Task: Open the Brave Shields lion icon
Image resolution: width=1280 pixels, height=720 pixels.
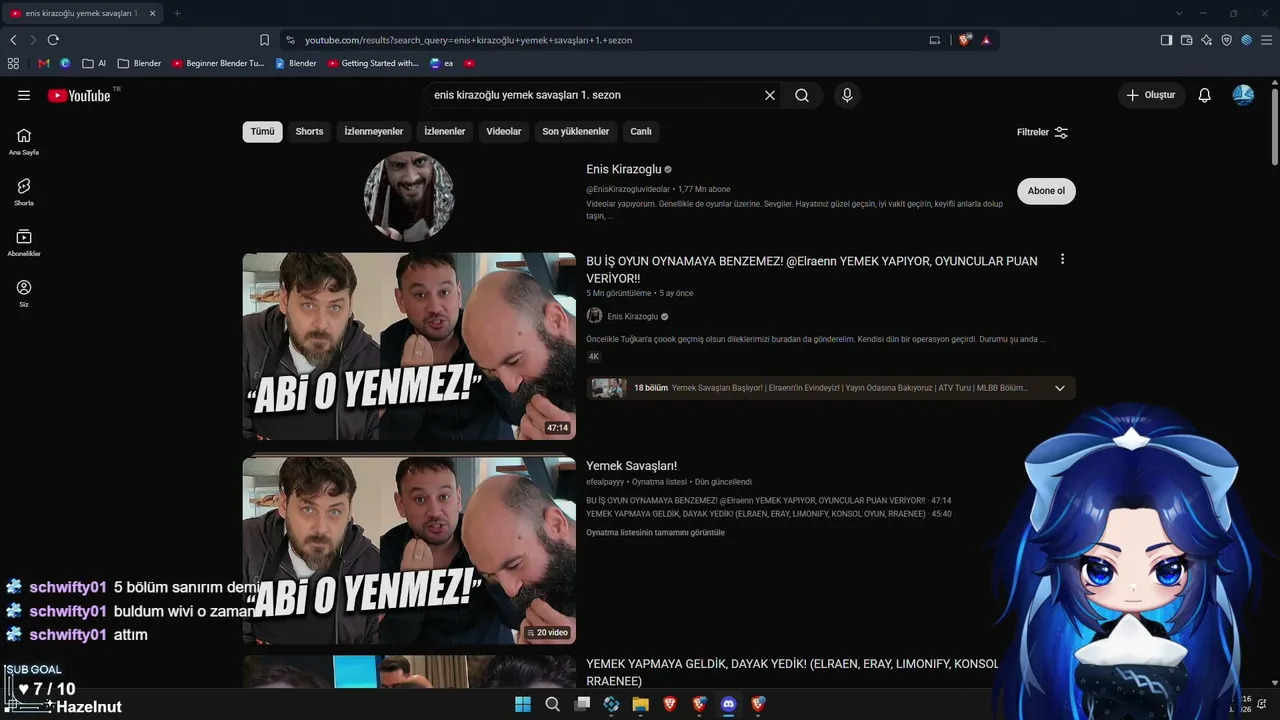Action: (x=965, y=40)
